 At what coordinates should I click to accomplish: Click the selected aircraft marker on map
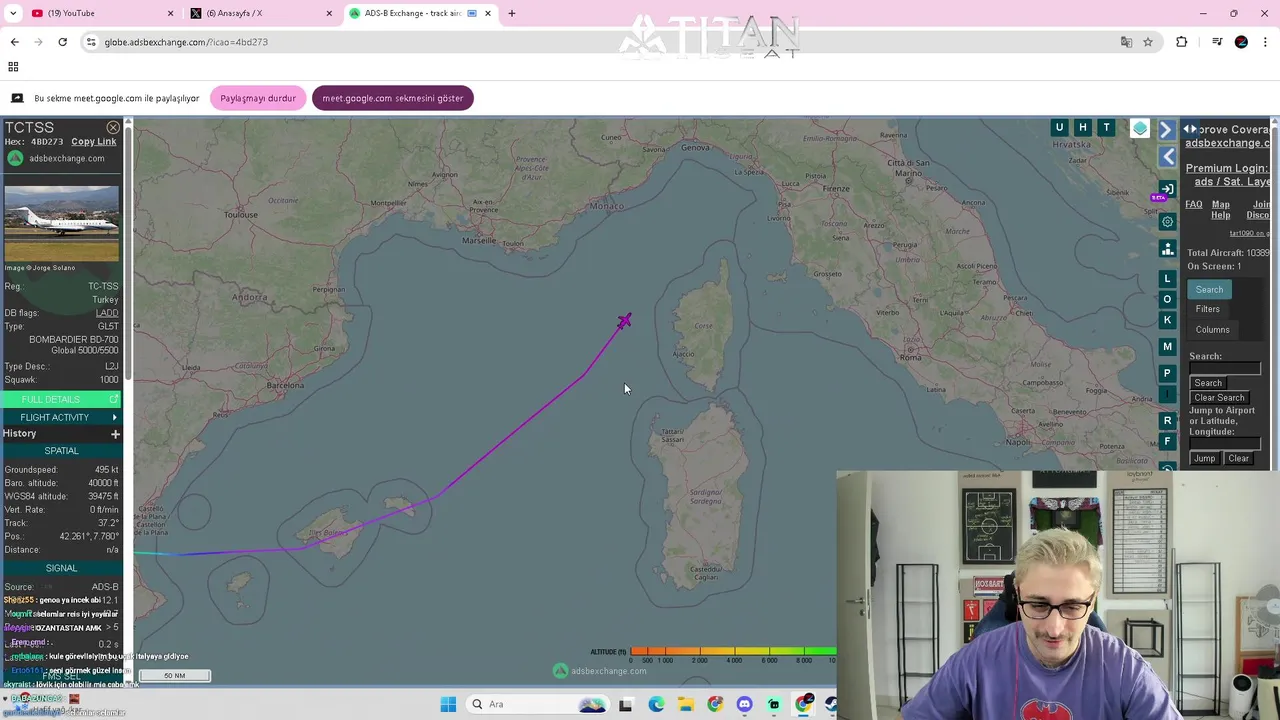click(624, 321)
